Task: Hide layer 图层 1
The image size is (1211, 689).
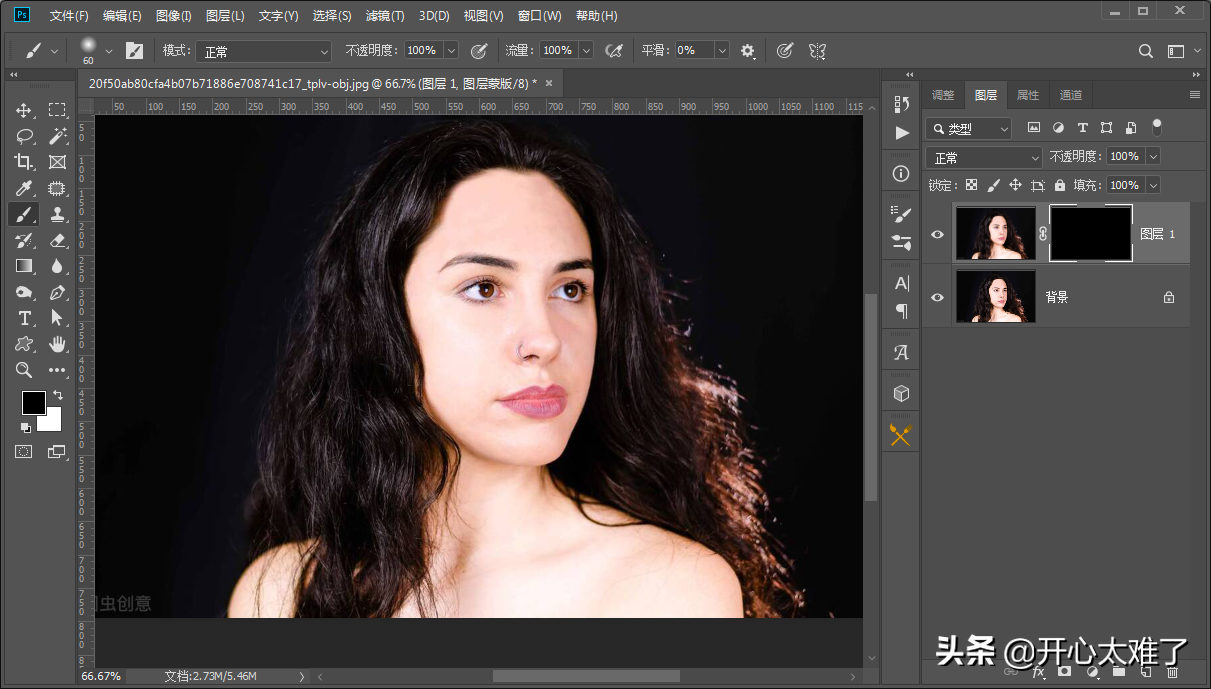Action: 937,234
